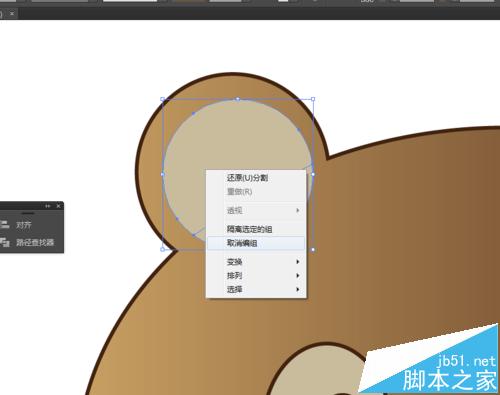Click the top-right bounding box handle
The width and height of the screenshot is (500, 395).
click(313, 99)
